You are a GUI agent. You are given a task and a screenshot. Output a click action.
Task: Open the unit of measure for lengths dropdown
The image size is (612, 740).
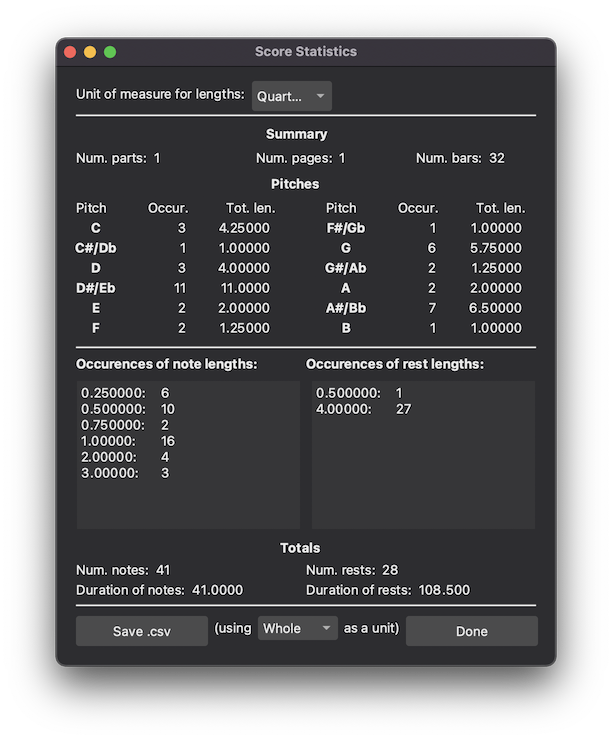[x=291, y=96]
